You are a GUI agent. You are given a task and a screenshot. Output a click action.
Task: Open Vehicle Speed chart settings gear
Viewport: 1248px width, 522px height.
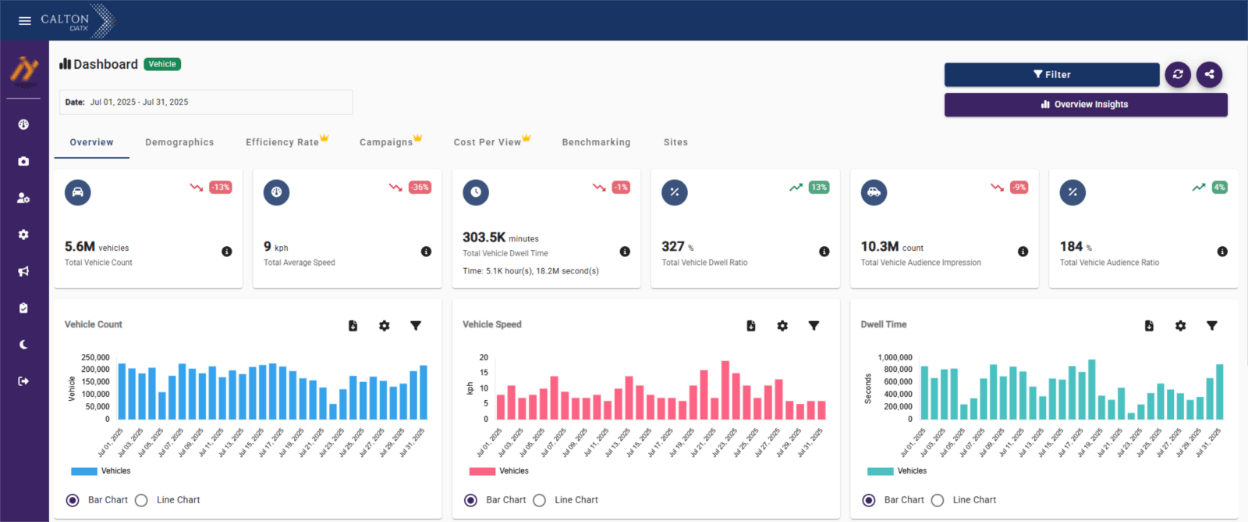tap(782, 326)
